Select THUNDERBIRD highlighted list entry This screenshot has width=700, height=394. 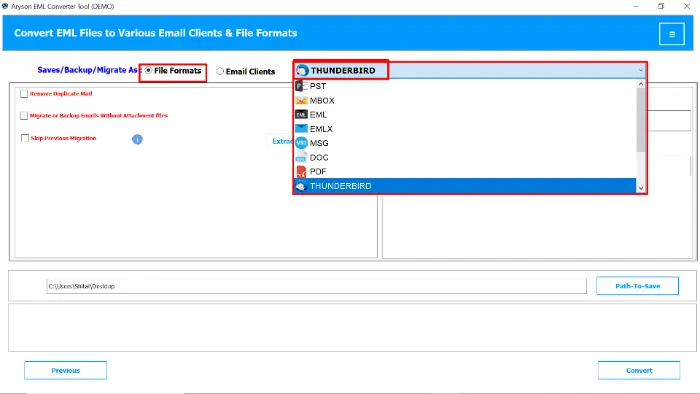click(465, 186)
